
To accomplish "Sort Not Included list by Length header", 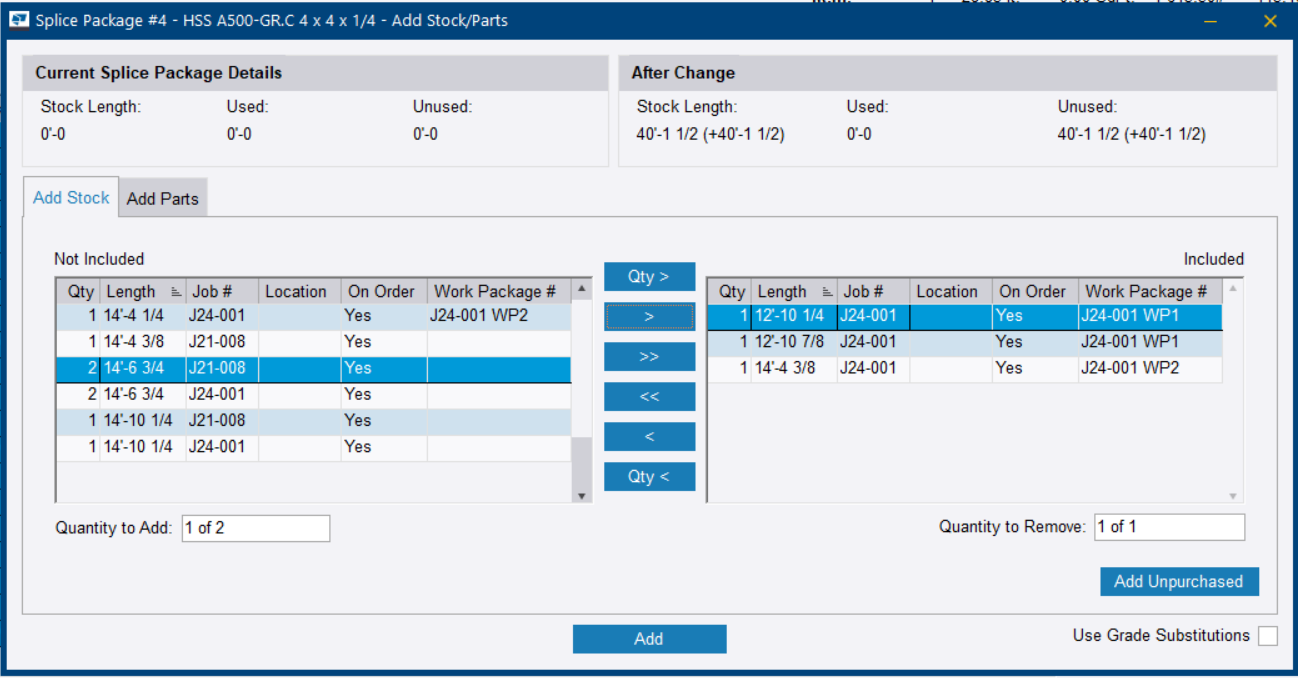I will tap(143, 292).
